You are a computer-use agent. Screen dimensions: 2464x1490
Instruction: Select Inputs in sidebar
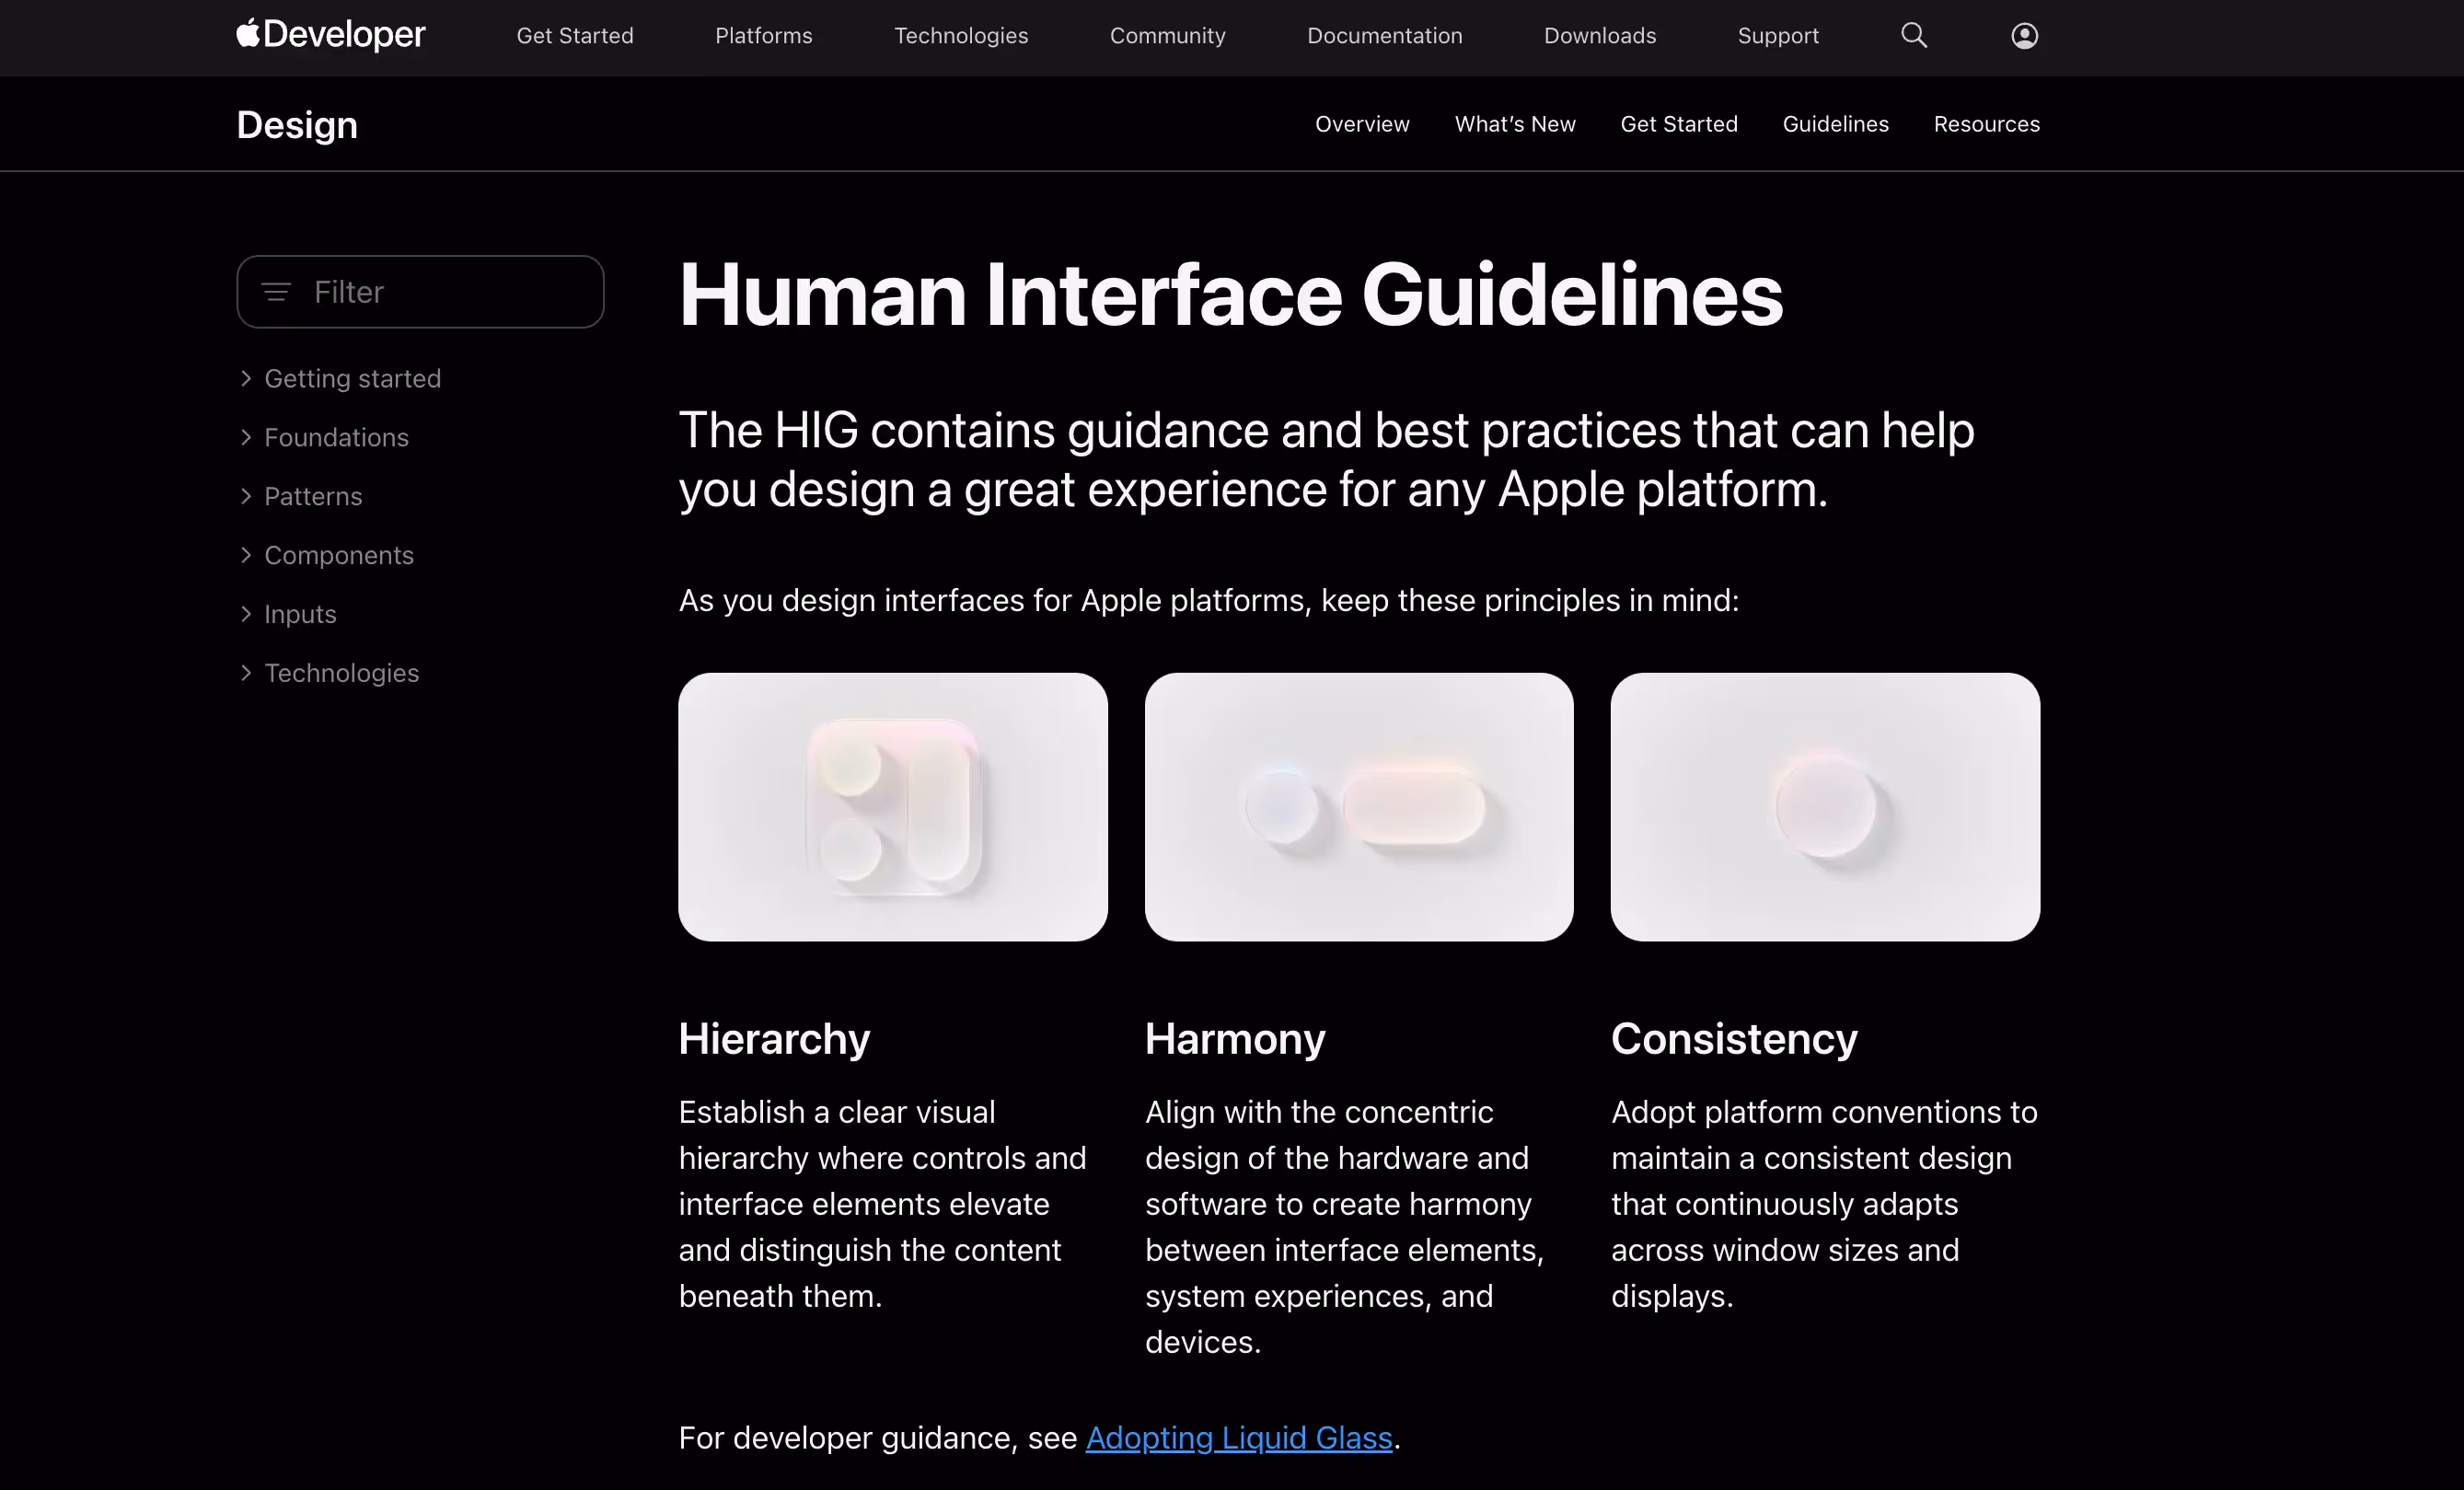[x=301, y=614]
